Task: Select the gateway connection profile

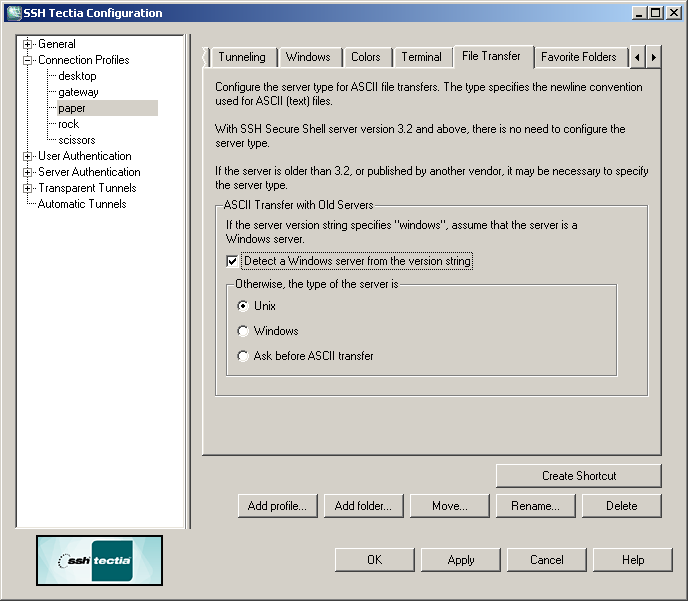Action: [x=78, y=92]
